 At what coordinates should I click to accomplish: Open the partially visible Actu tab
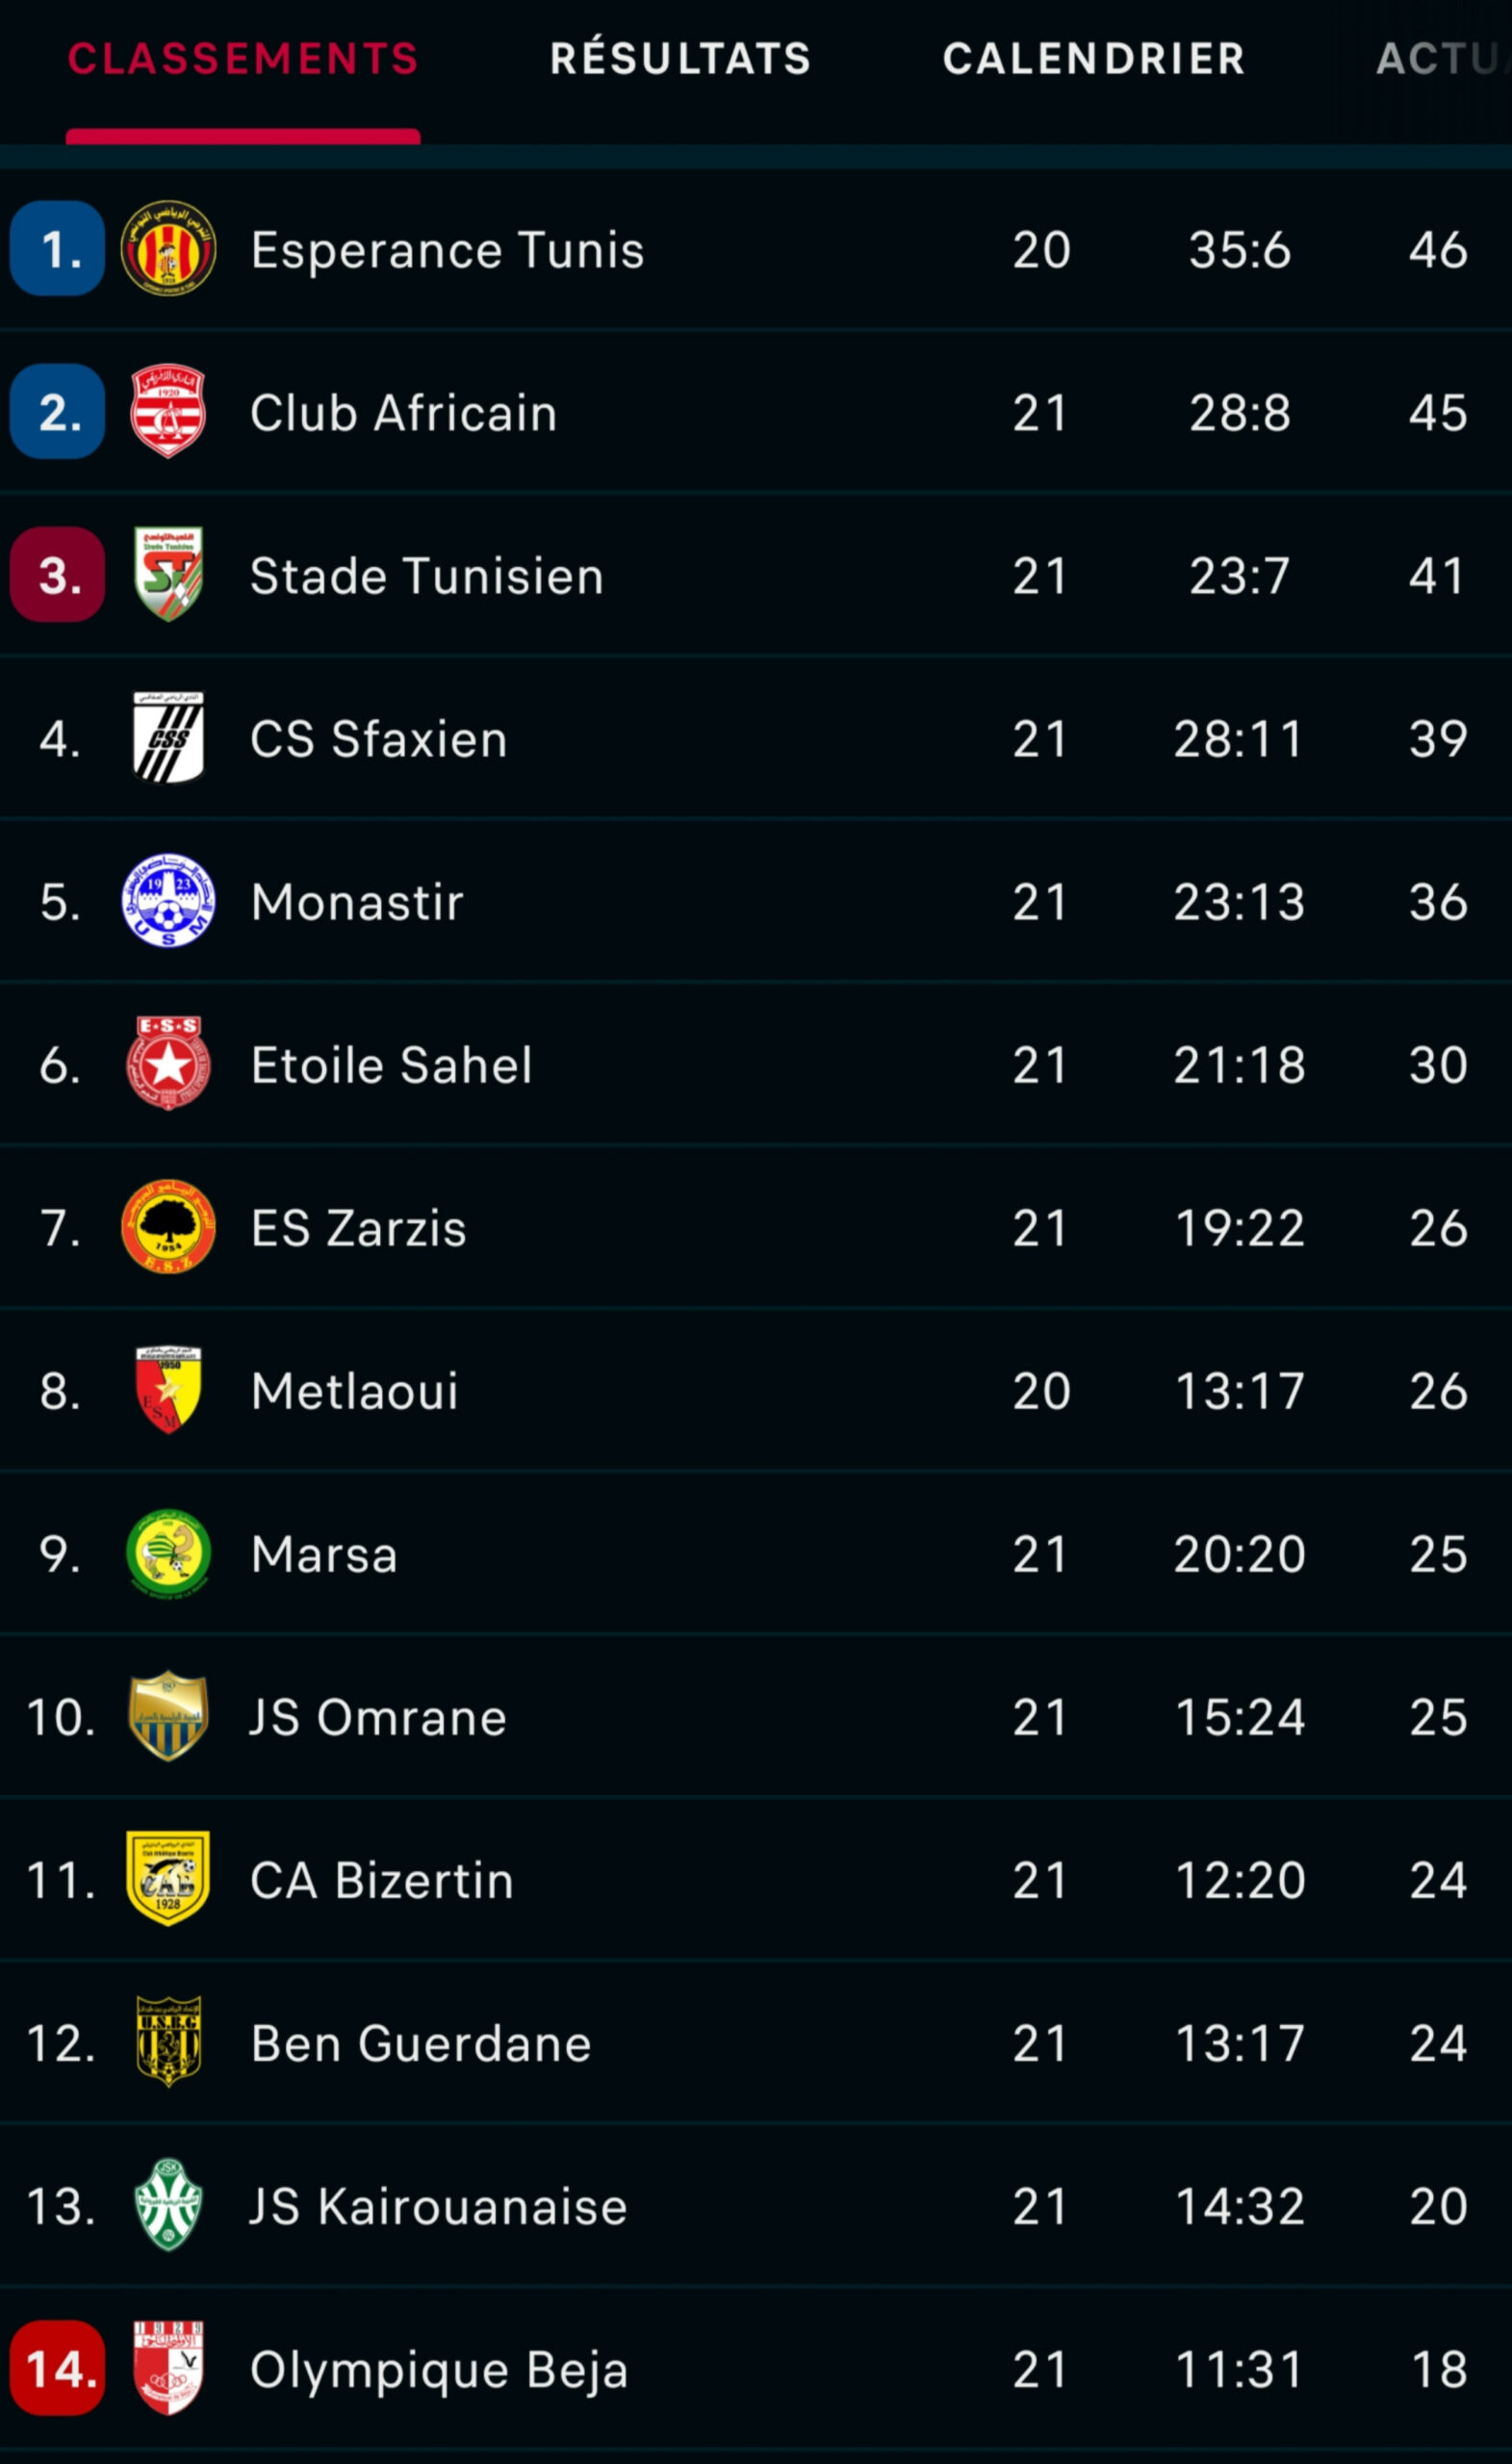(x=1440, y=58)
